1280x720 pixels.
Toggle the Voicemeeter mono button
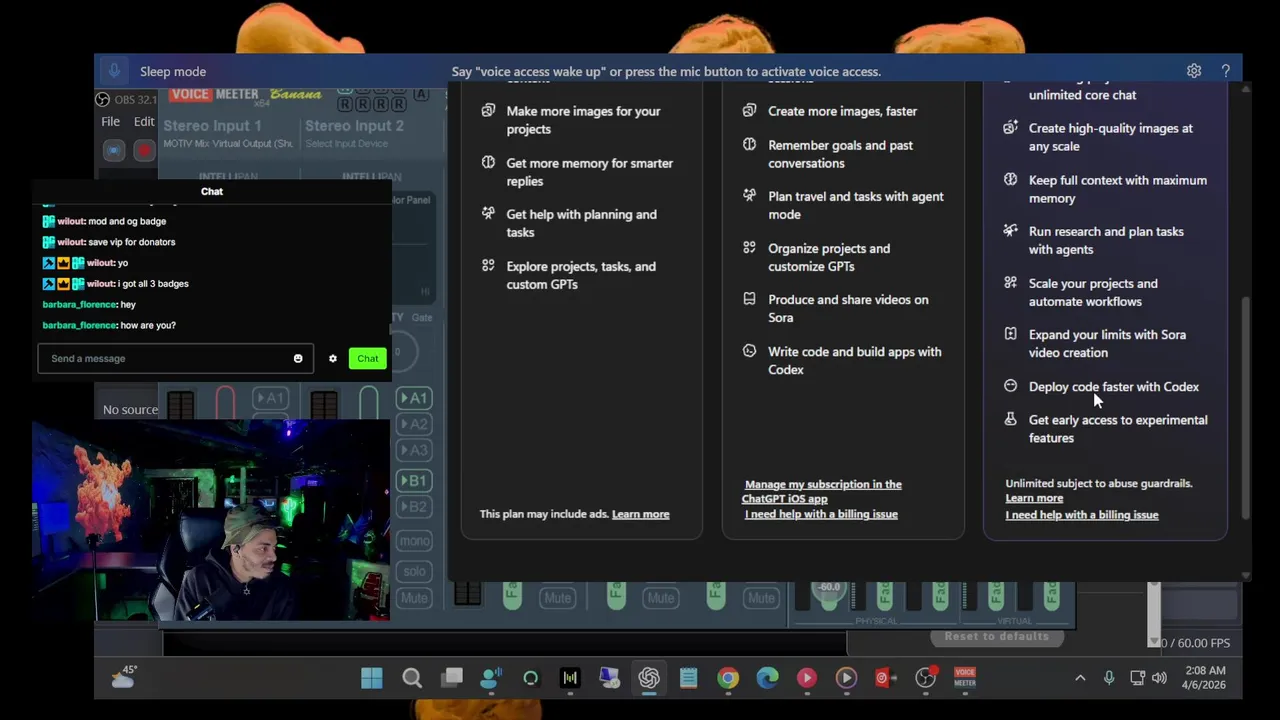click(414, 541)
